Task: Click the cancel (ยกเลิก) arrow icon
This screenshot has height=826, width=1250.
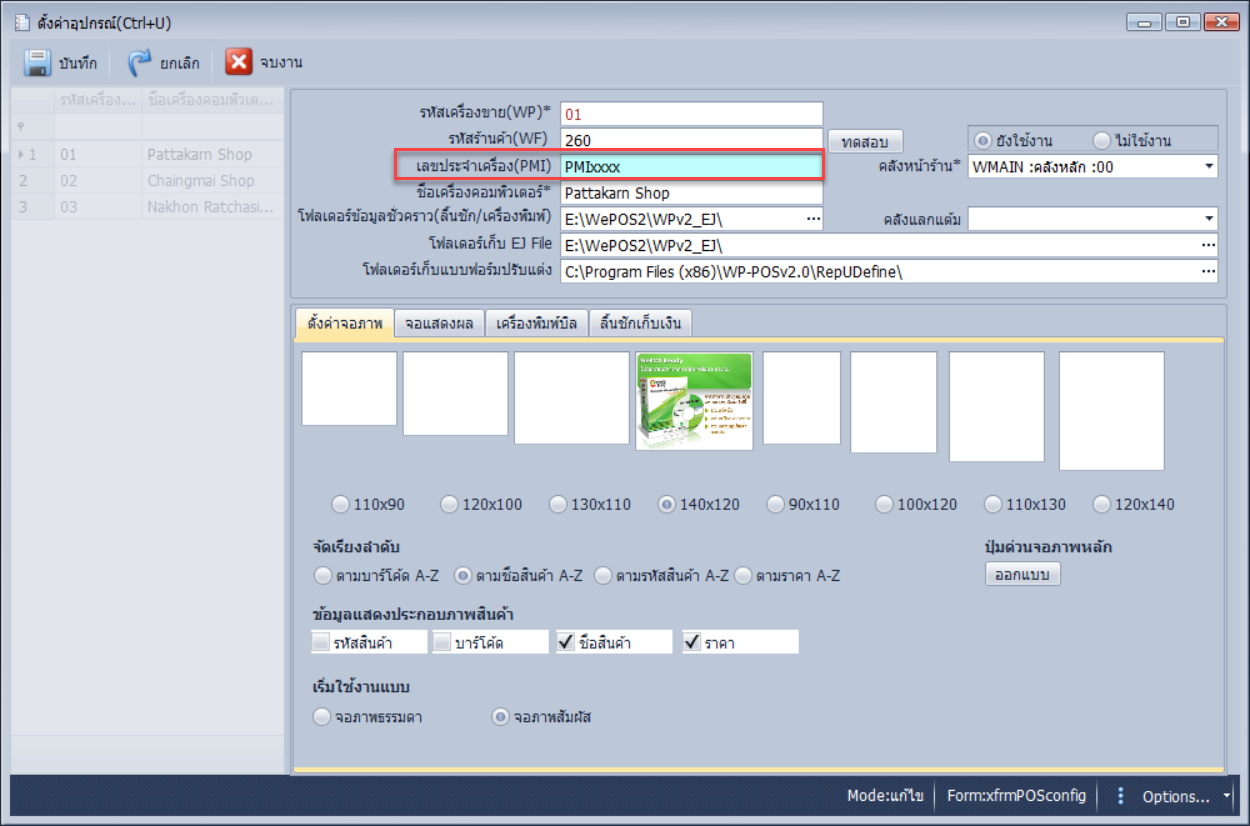Action: [139, 63]
